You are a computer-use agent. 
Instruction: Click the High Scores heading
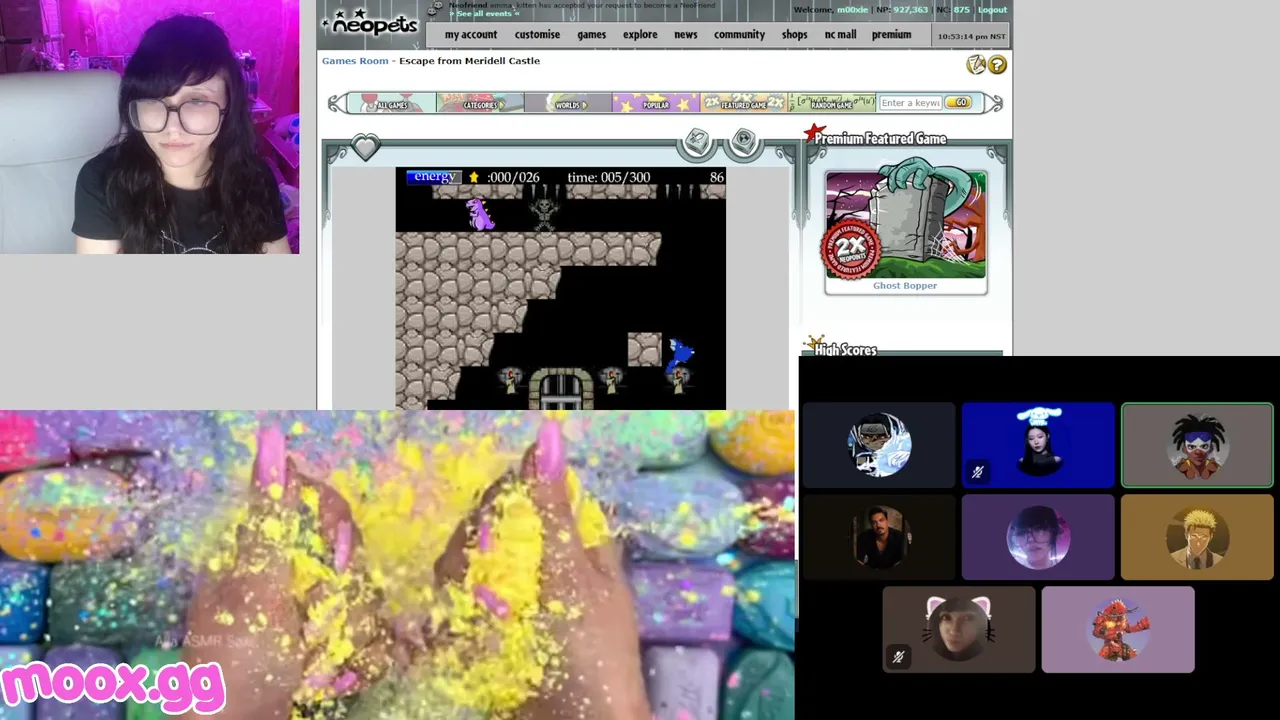point(845,349)
